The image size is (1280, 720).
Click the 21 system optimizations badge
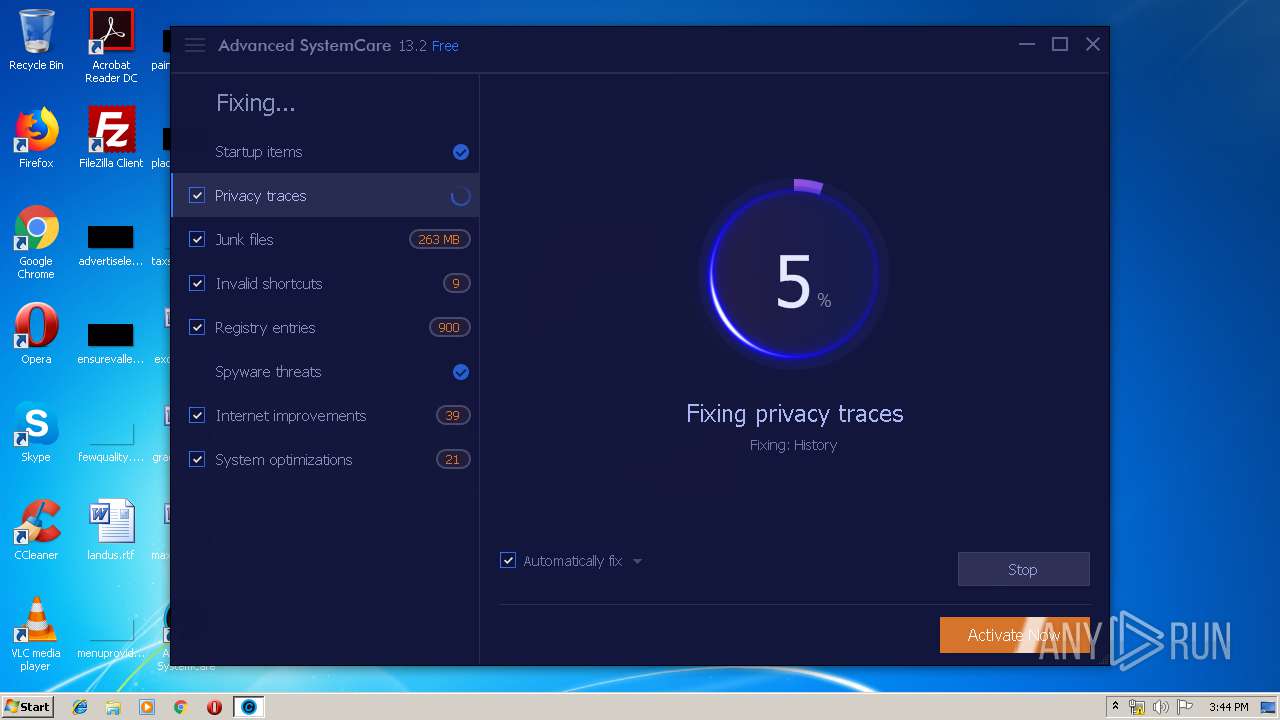[x=453, y=460]
